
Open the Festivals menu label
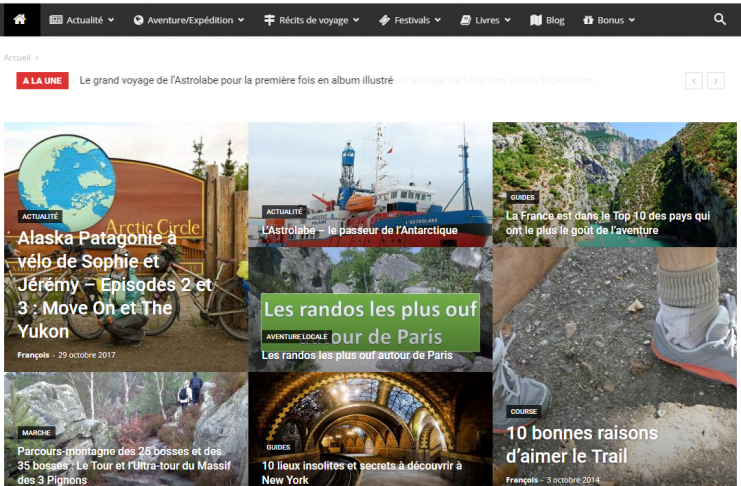[x=412, y=20]
